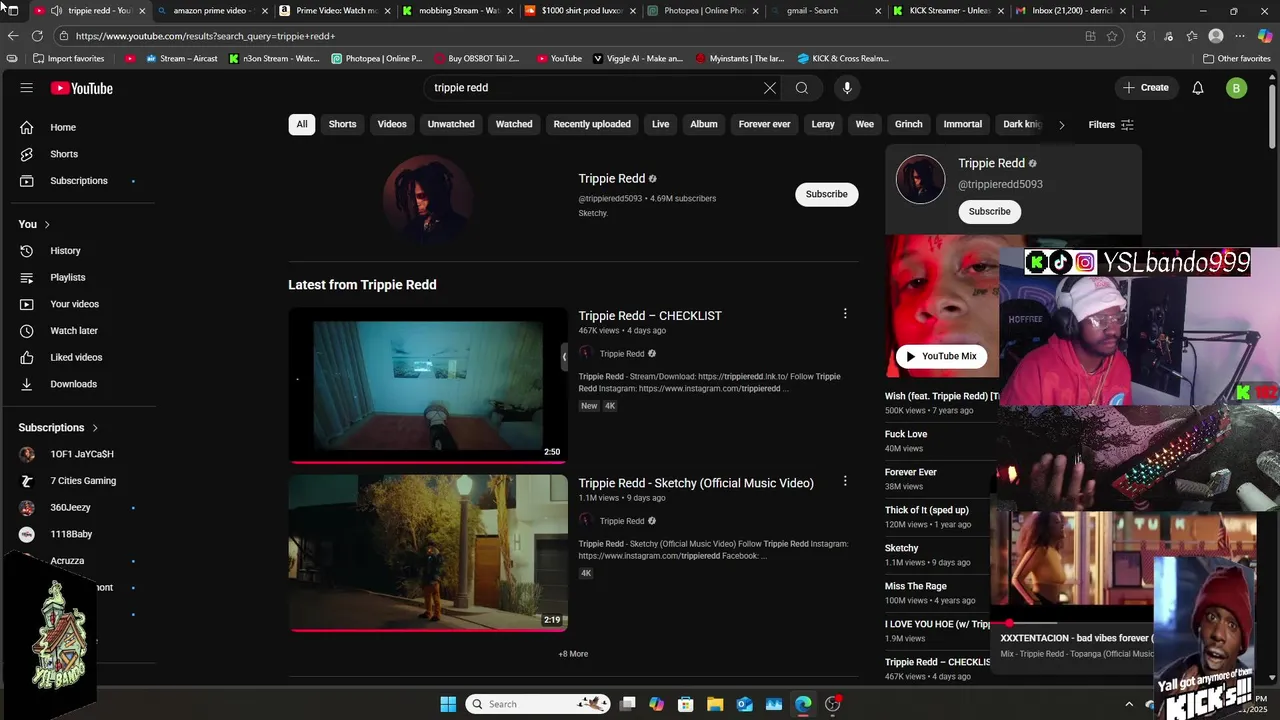Switch to Prime Video: Watch tab
The image size is (1280, 720).
pos(335,11)
